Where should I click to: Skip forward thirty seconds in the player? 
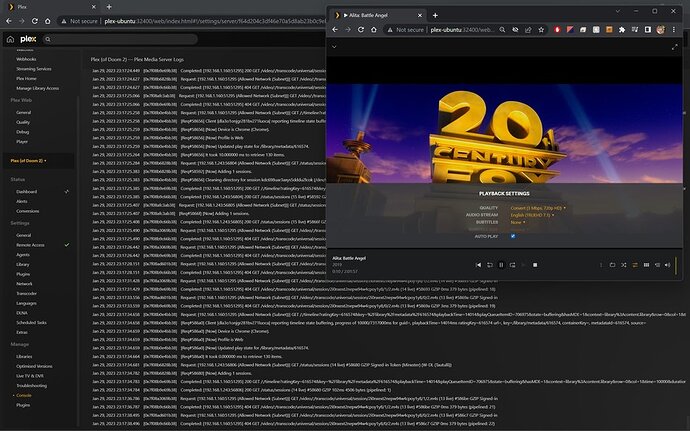512,265
